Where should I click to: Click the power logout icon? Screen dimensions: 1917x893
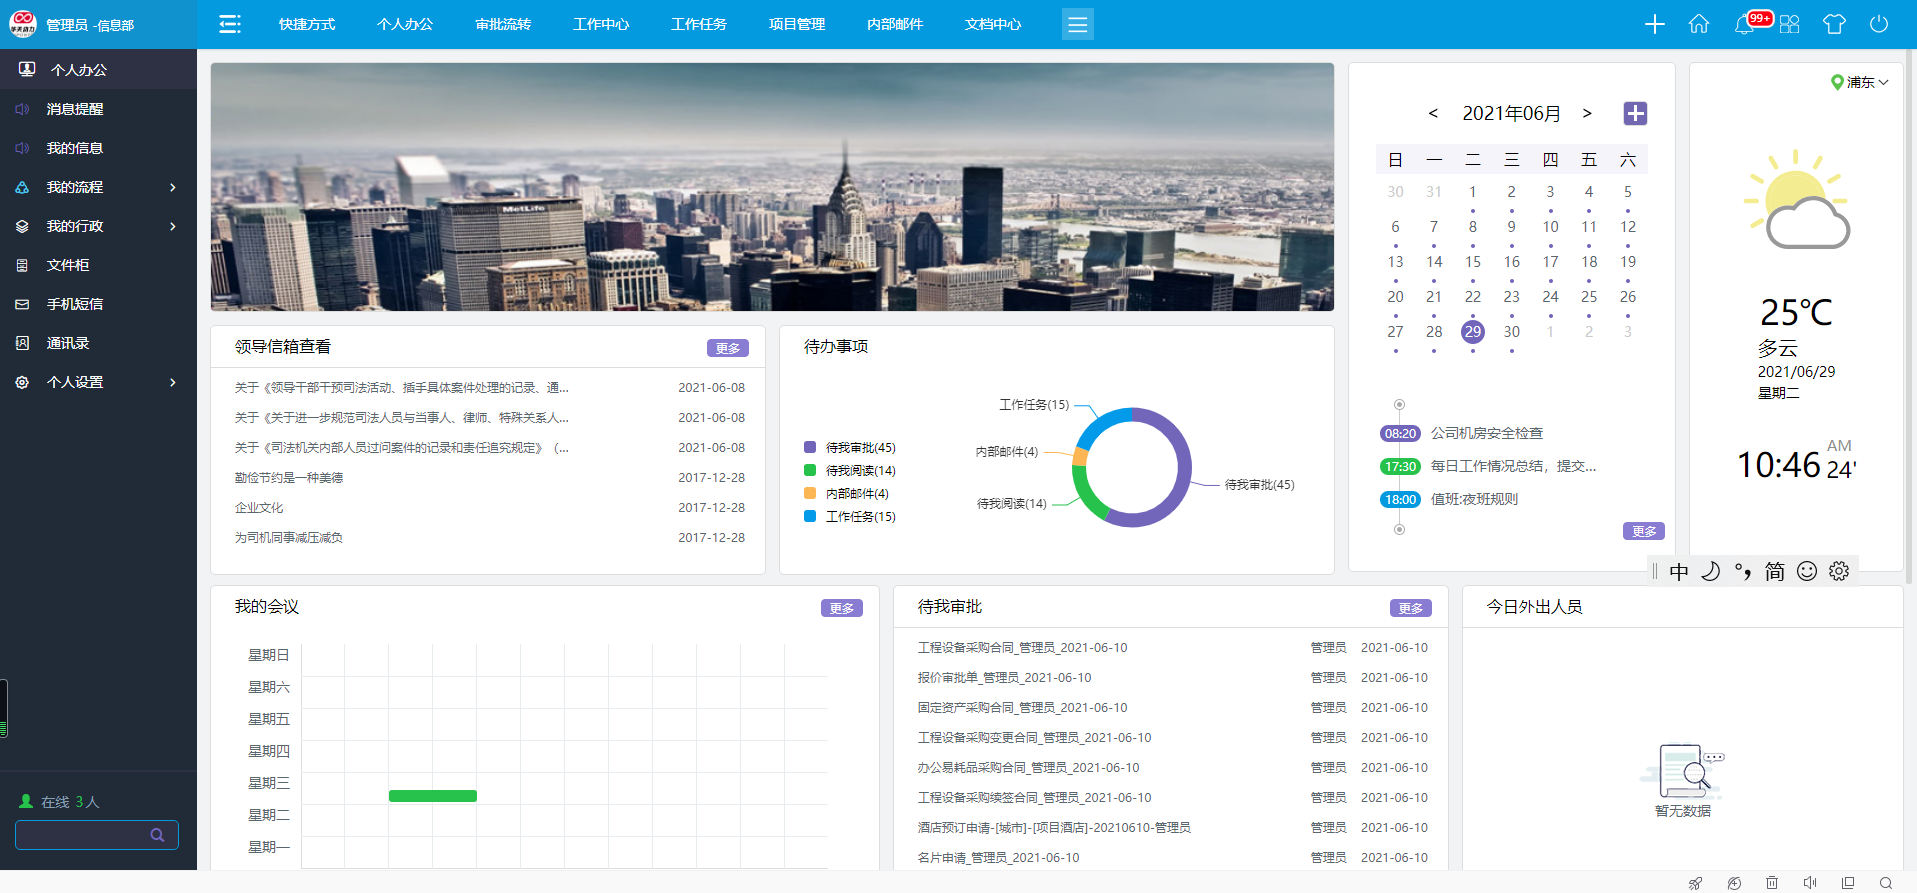coord(1879,24)
